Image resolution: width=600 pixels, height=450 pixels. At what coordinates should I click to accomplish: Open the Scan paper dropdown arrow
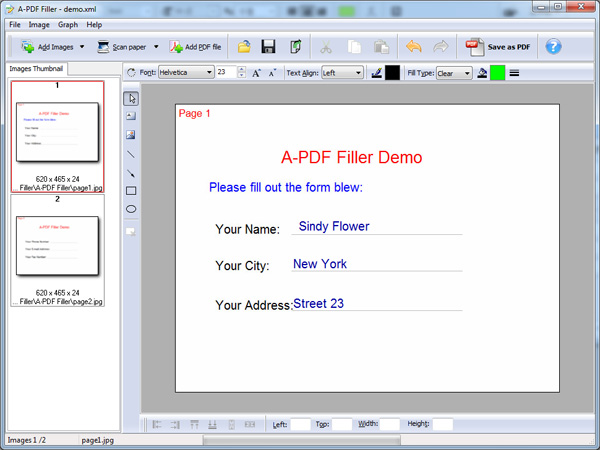(x=156, y=47)
